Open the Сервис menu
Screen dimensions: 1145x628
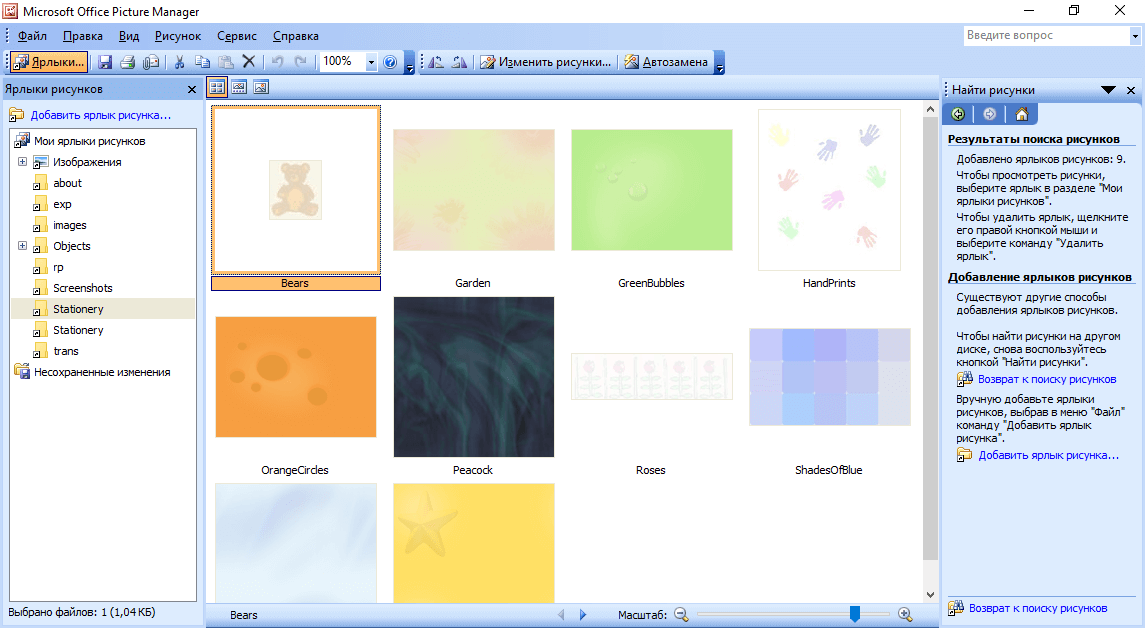pyautogui.click(x=236, y=36)
